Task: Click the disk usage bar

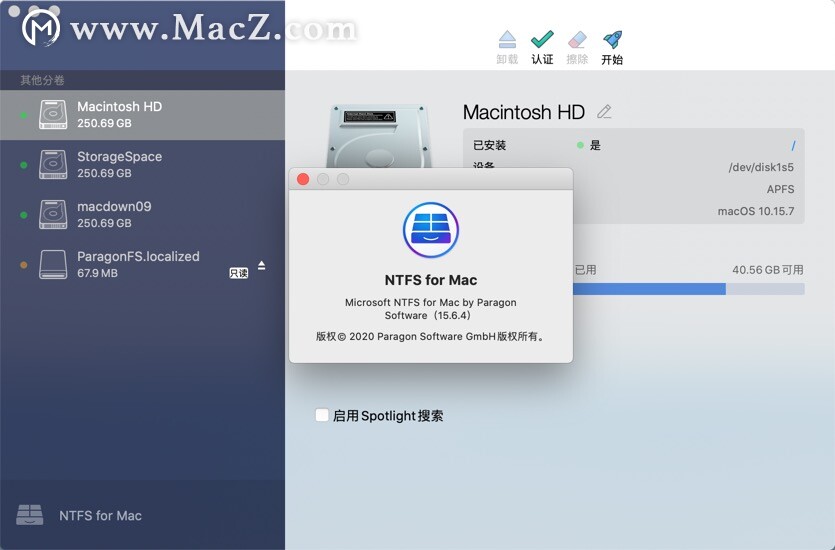Action: click(689, 289)
